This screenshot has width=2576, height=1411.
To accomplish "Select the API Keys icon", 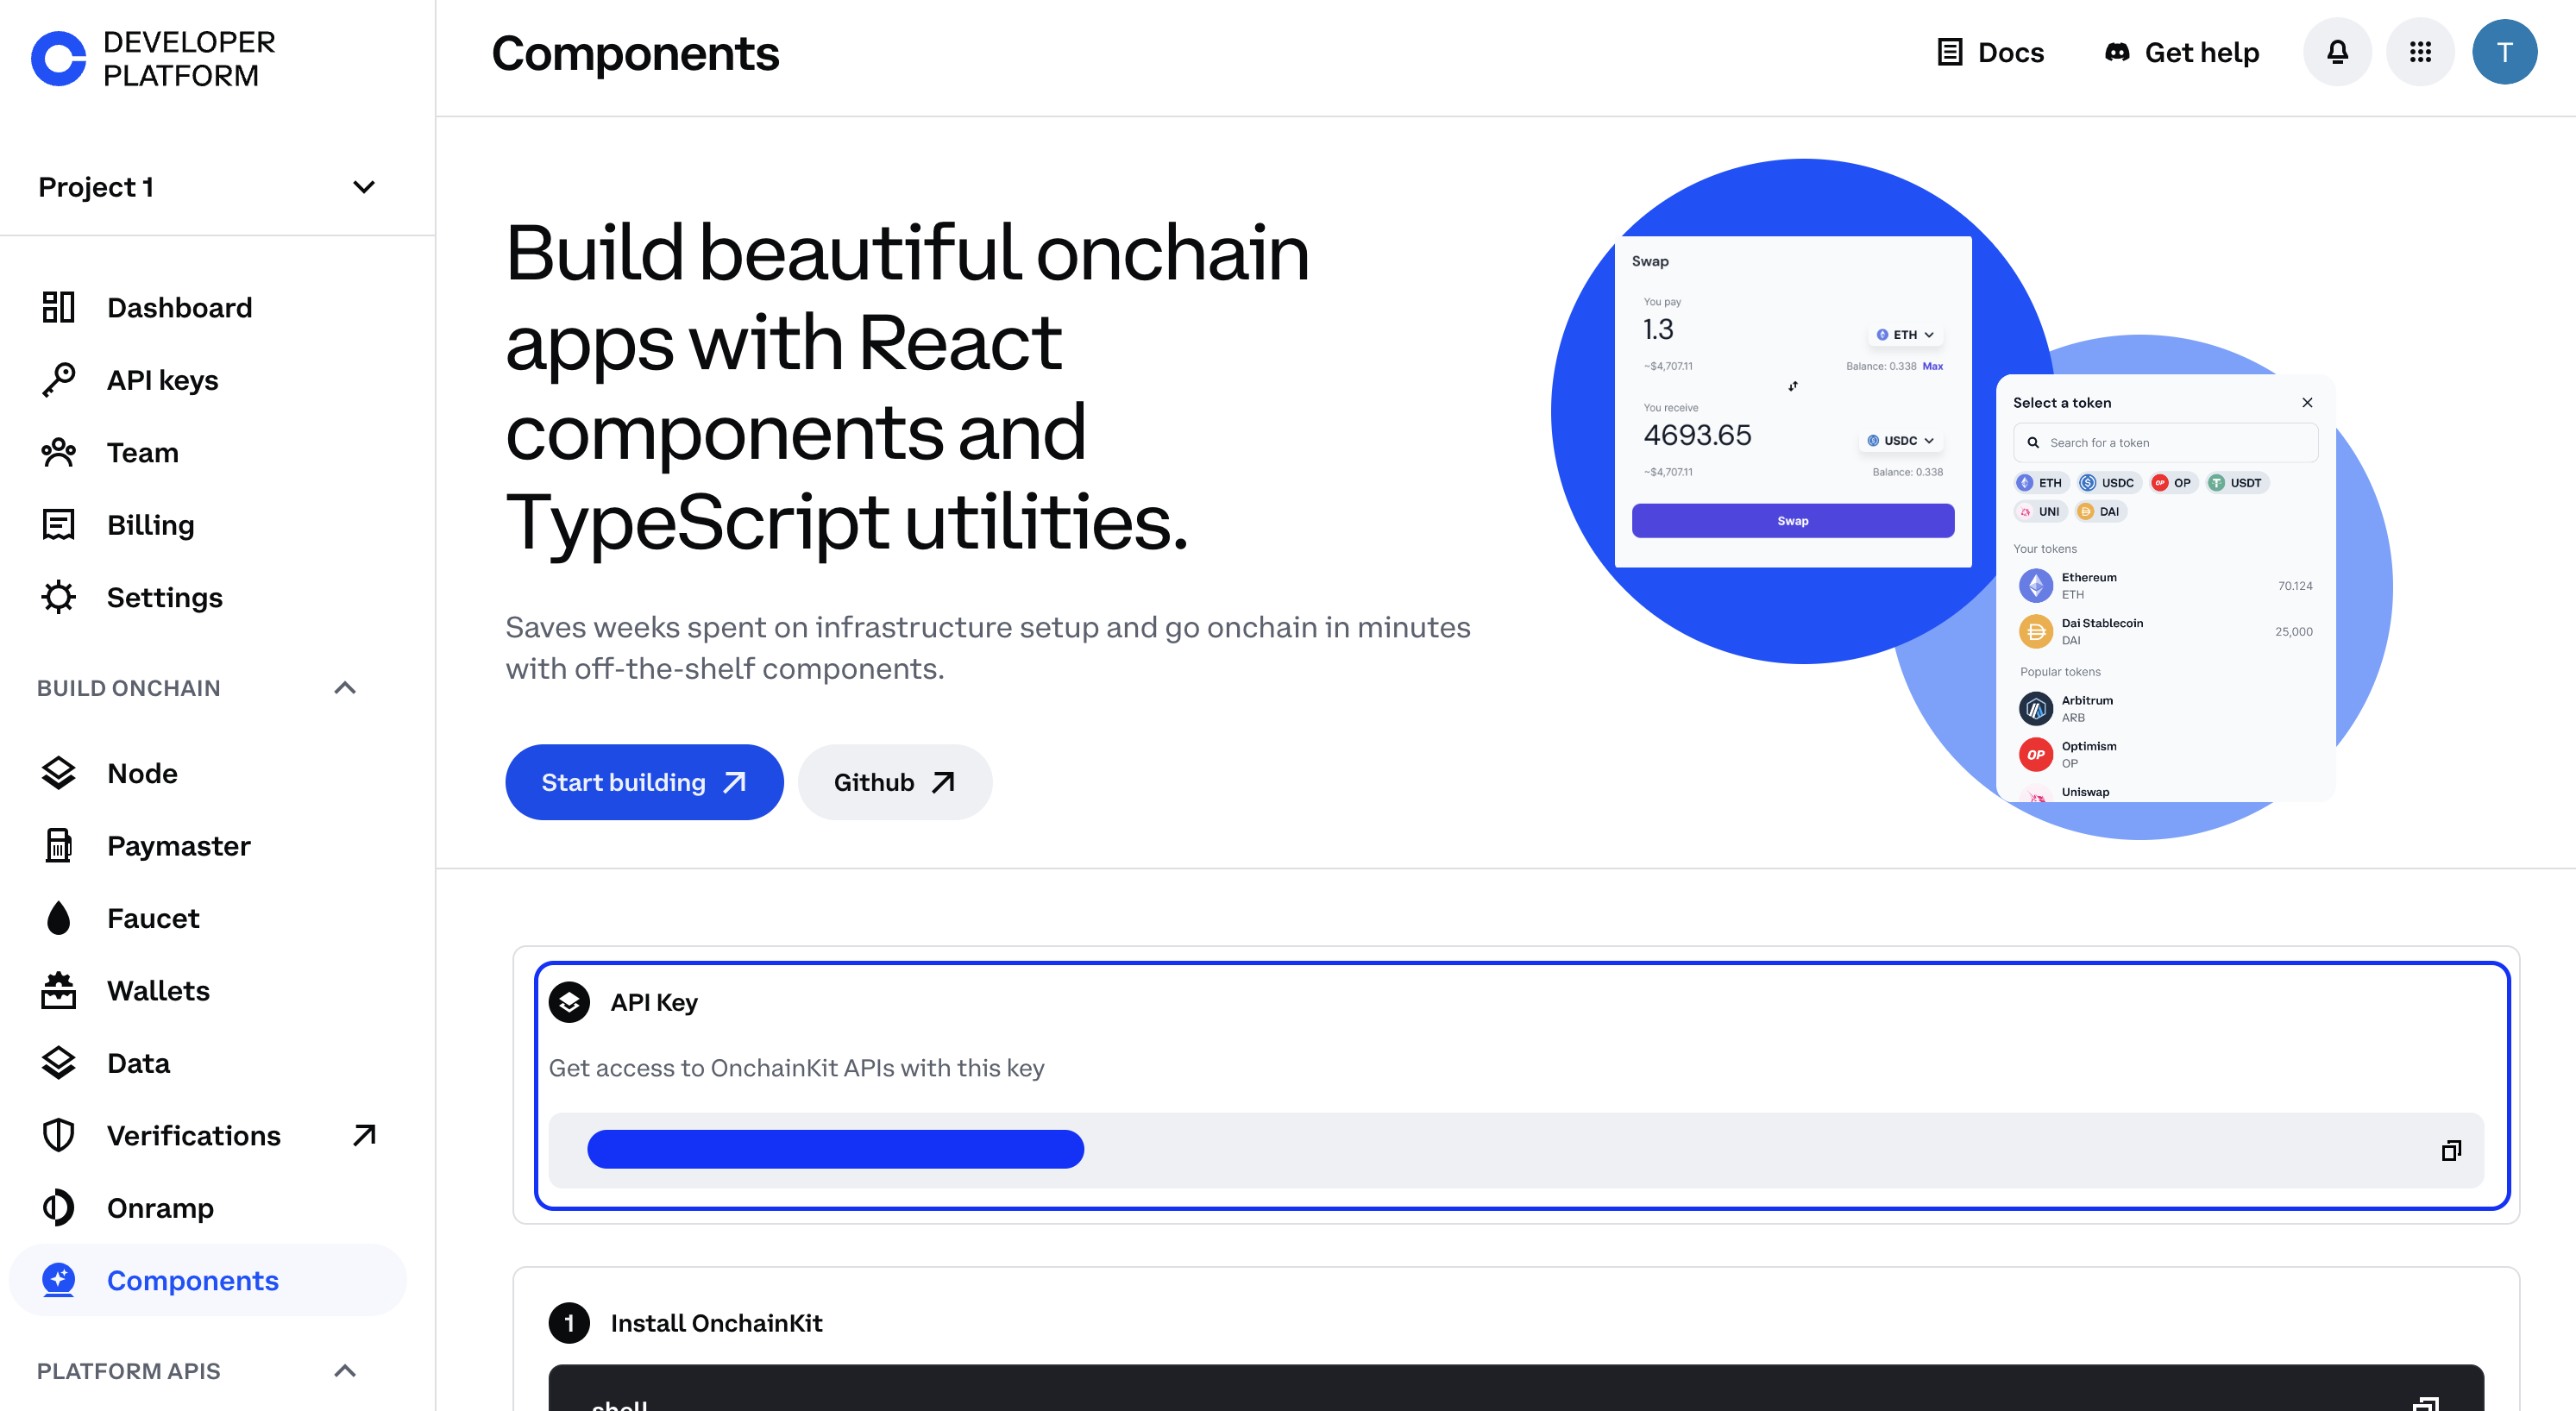I will point(57,379).
